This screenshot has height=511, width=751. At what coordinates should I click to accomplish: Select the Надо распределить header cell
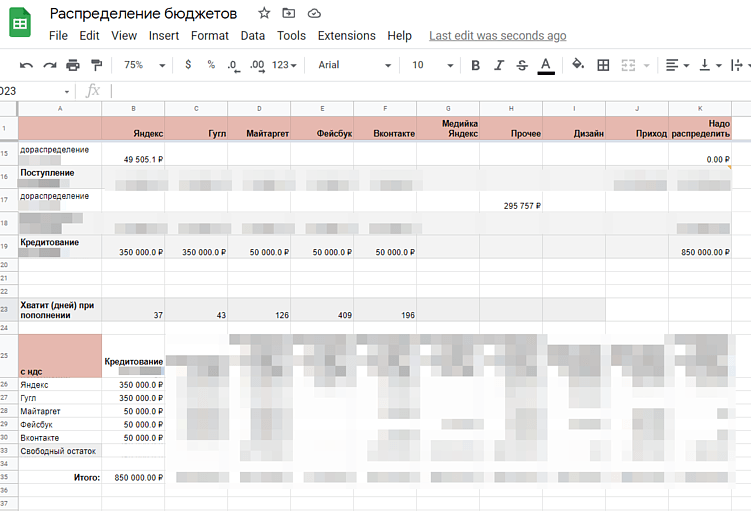[700, 128]
